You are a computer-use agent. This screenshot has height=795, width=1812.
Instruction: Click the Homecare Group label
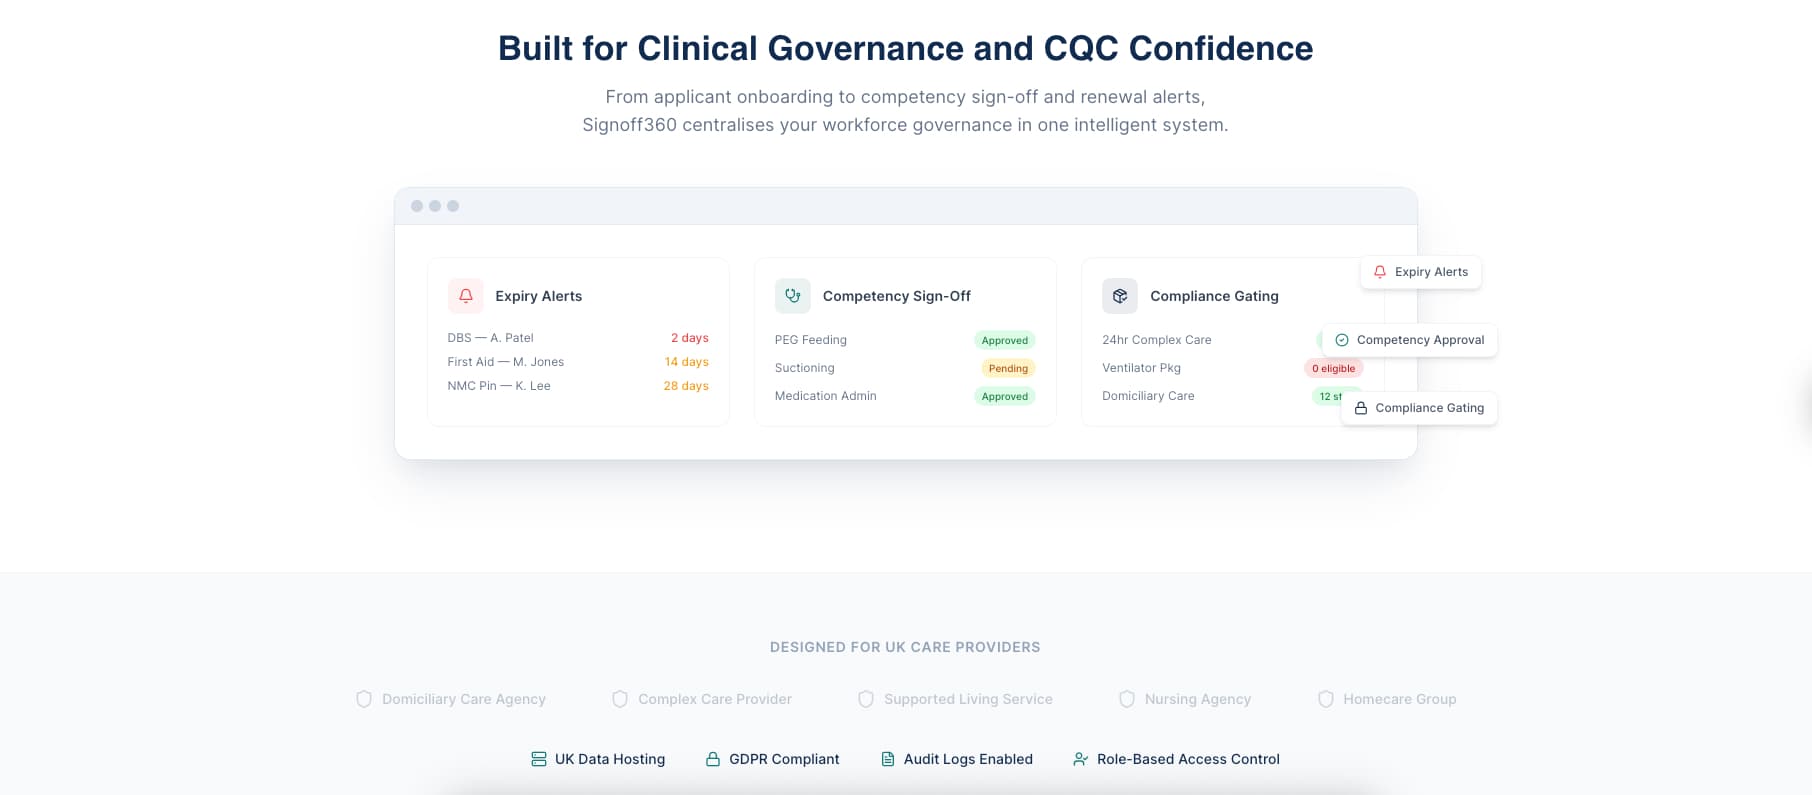click(1399, 699)
